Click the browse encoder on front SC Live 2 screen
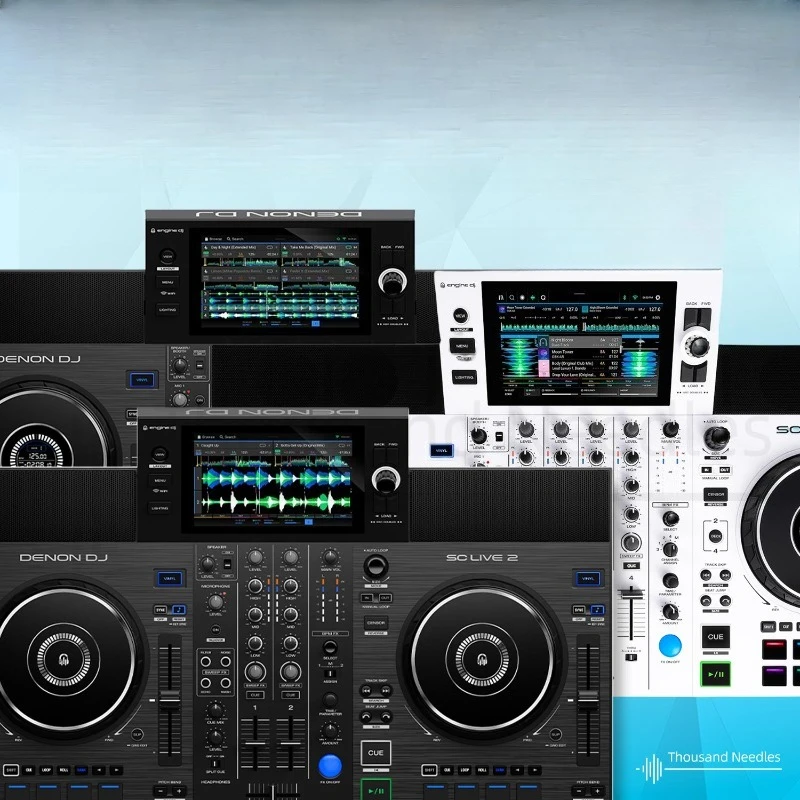 pos(386,480)
